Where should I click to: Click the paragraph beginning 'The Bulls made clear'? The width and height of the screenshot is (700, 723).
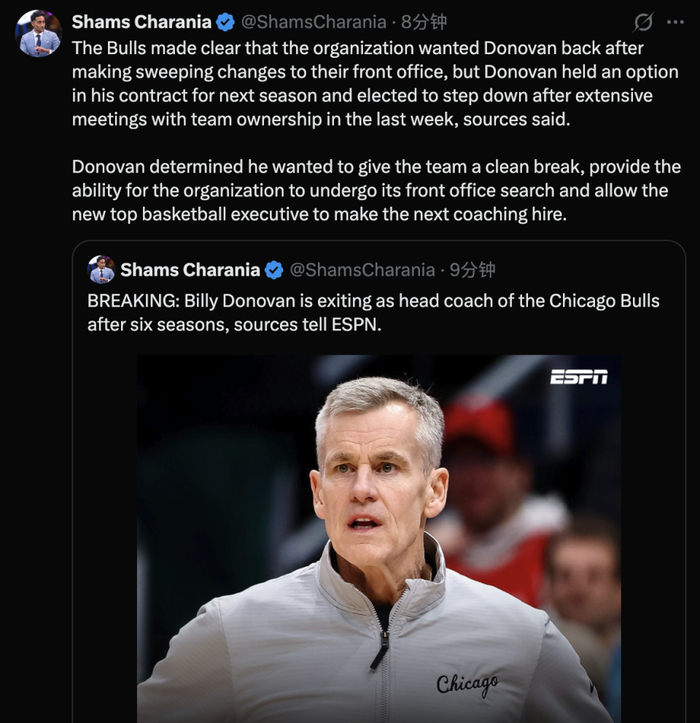tap(375, 83)
